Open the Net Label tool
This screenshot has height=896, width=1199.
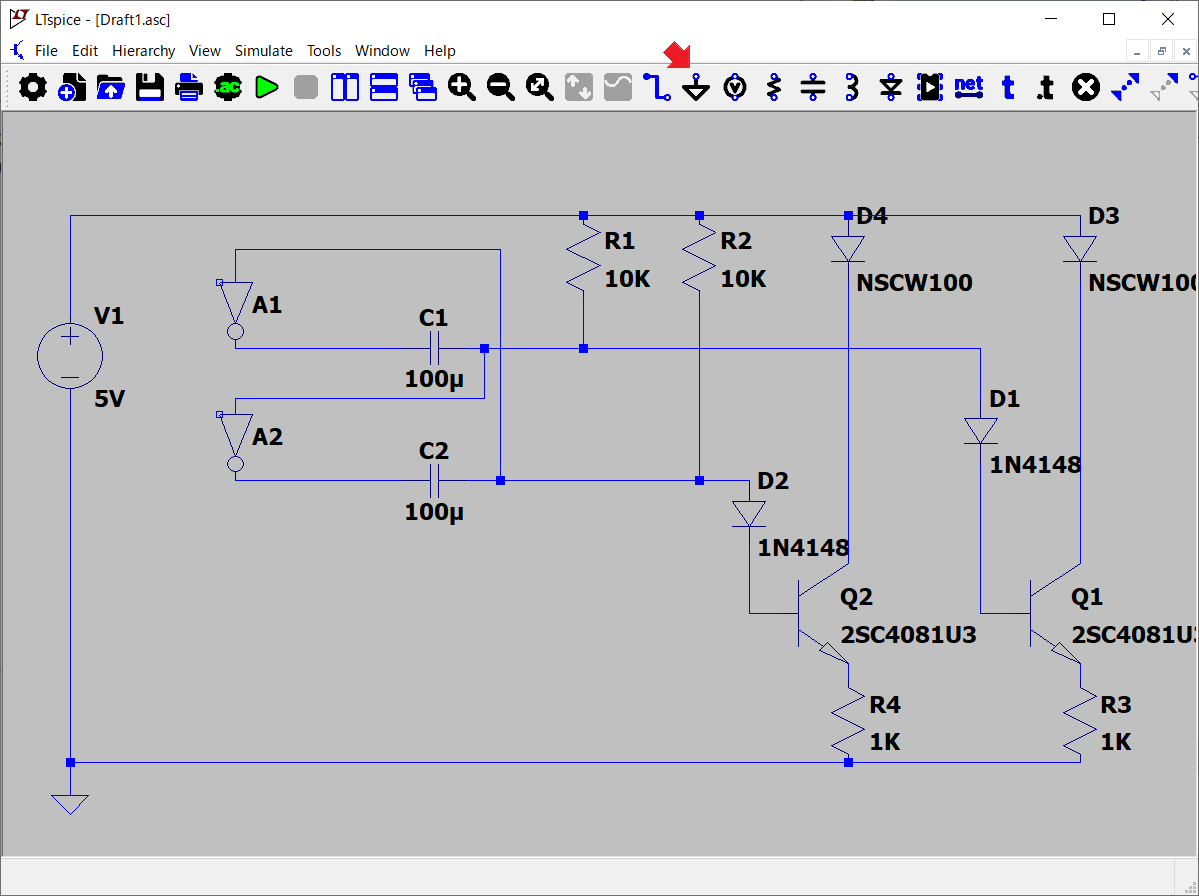969,87
